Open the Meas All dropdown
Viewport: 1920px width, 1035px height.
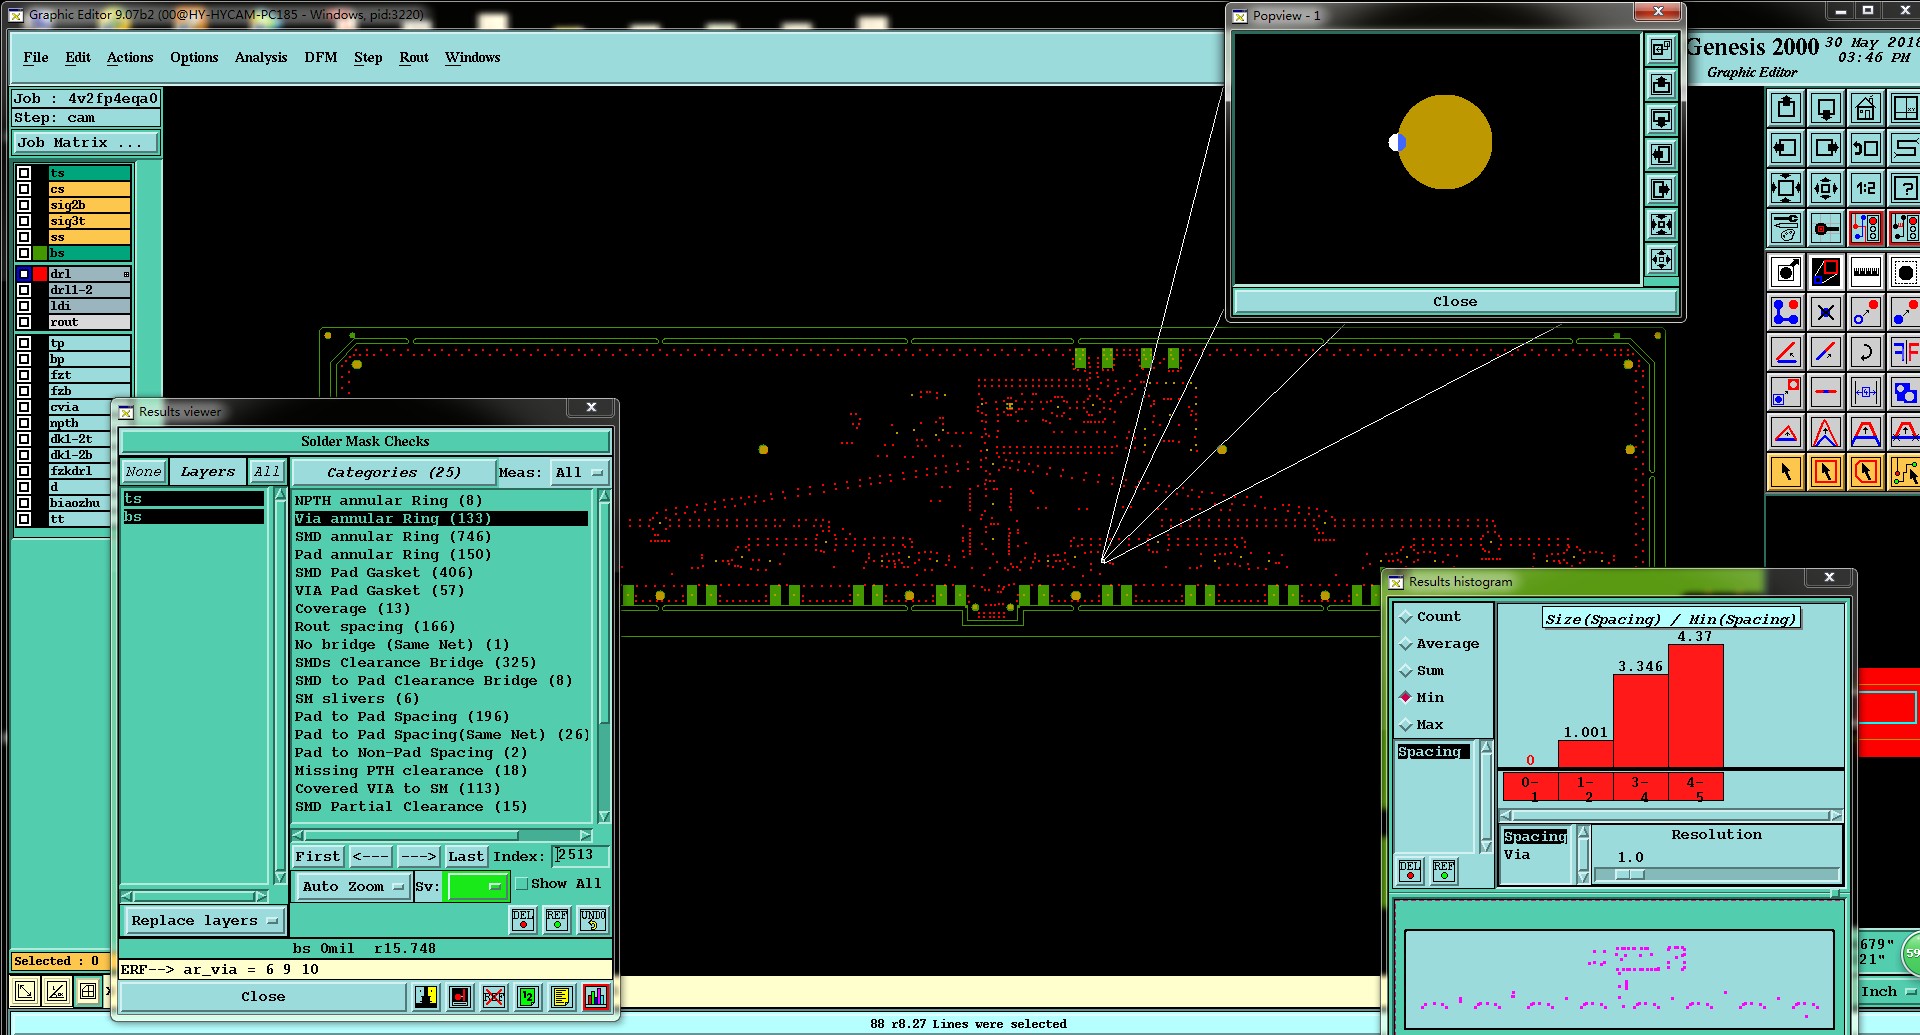click(x=579, y=473)
